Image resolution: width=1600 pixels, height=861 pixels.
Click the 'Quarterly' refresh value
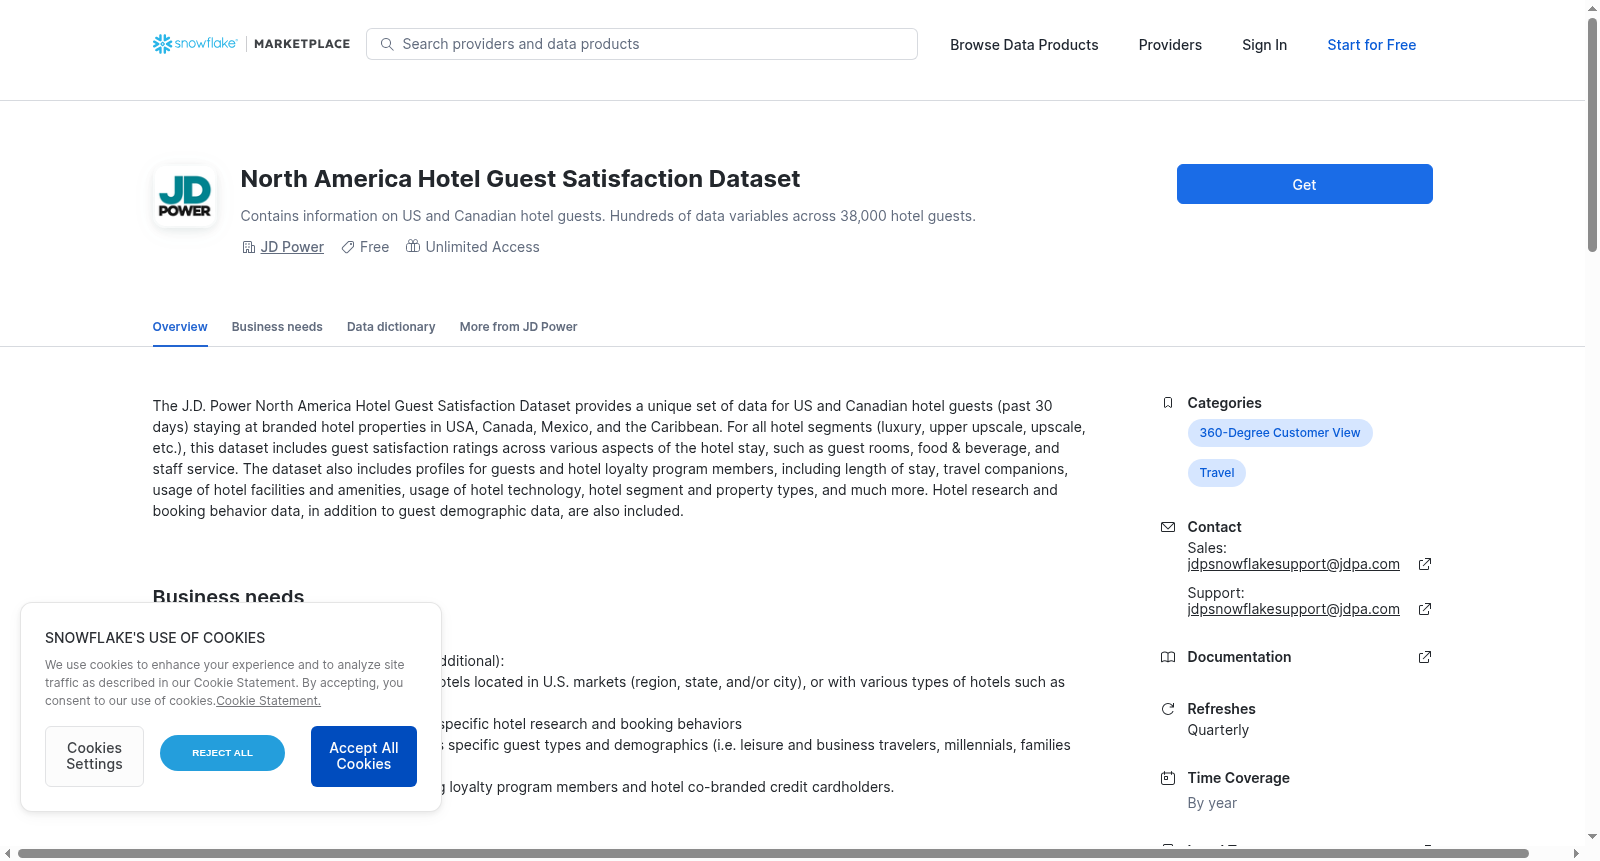coord(1218,730)
